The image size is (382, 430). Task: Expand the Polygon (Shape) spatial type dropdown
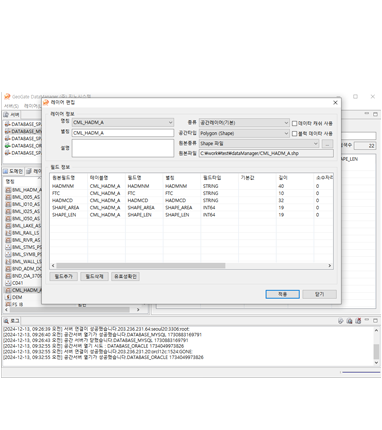244,133
